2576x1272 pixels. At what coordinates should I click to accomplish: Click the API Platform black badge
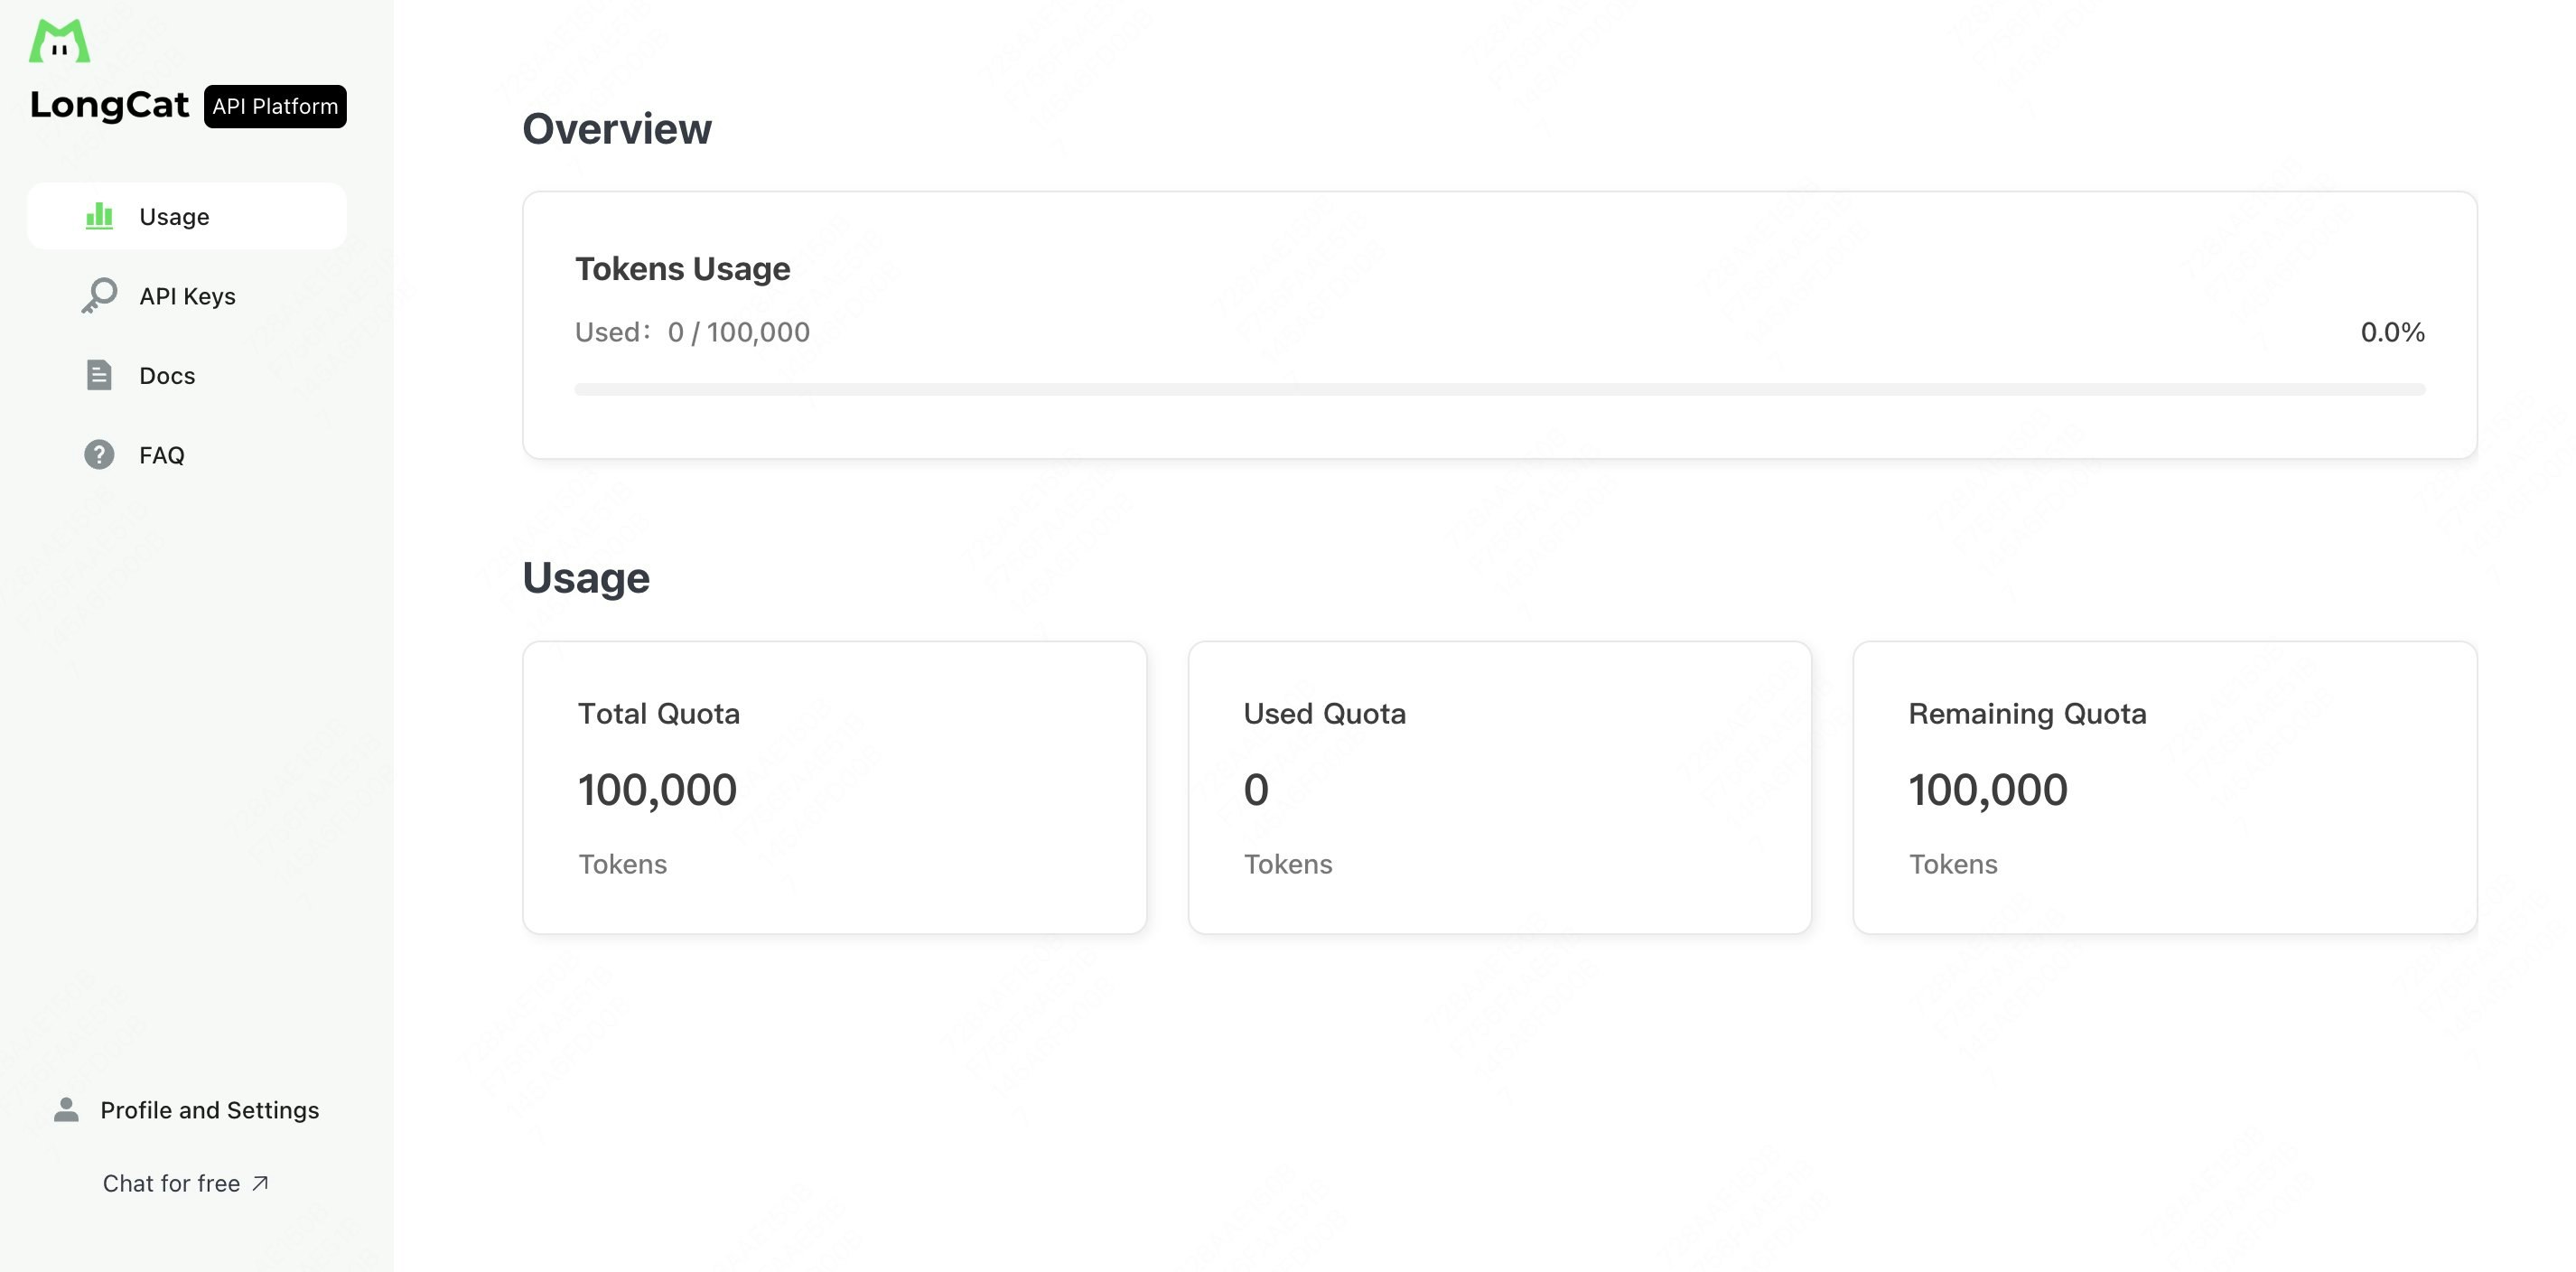point(275,106)
